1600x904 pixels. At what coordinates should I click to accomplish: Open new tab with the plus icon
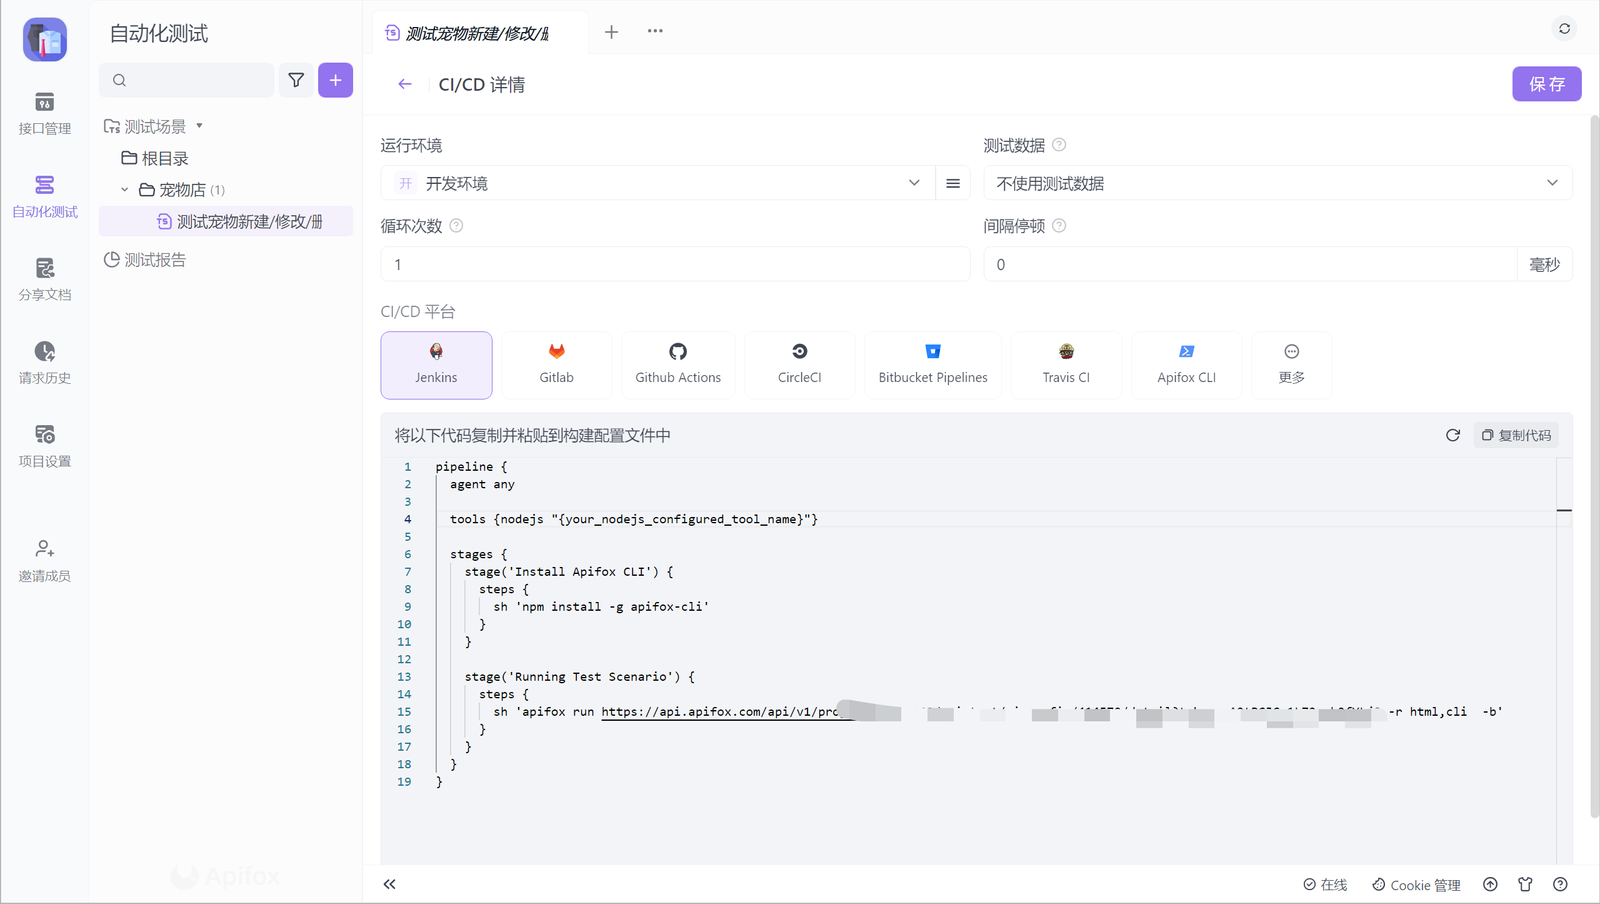pyautogui.click(x=611, y=32)
